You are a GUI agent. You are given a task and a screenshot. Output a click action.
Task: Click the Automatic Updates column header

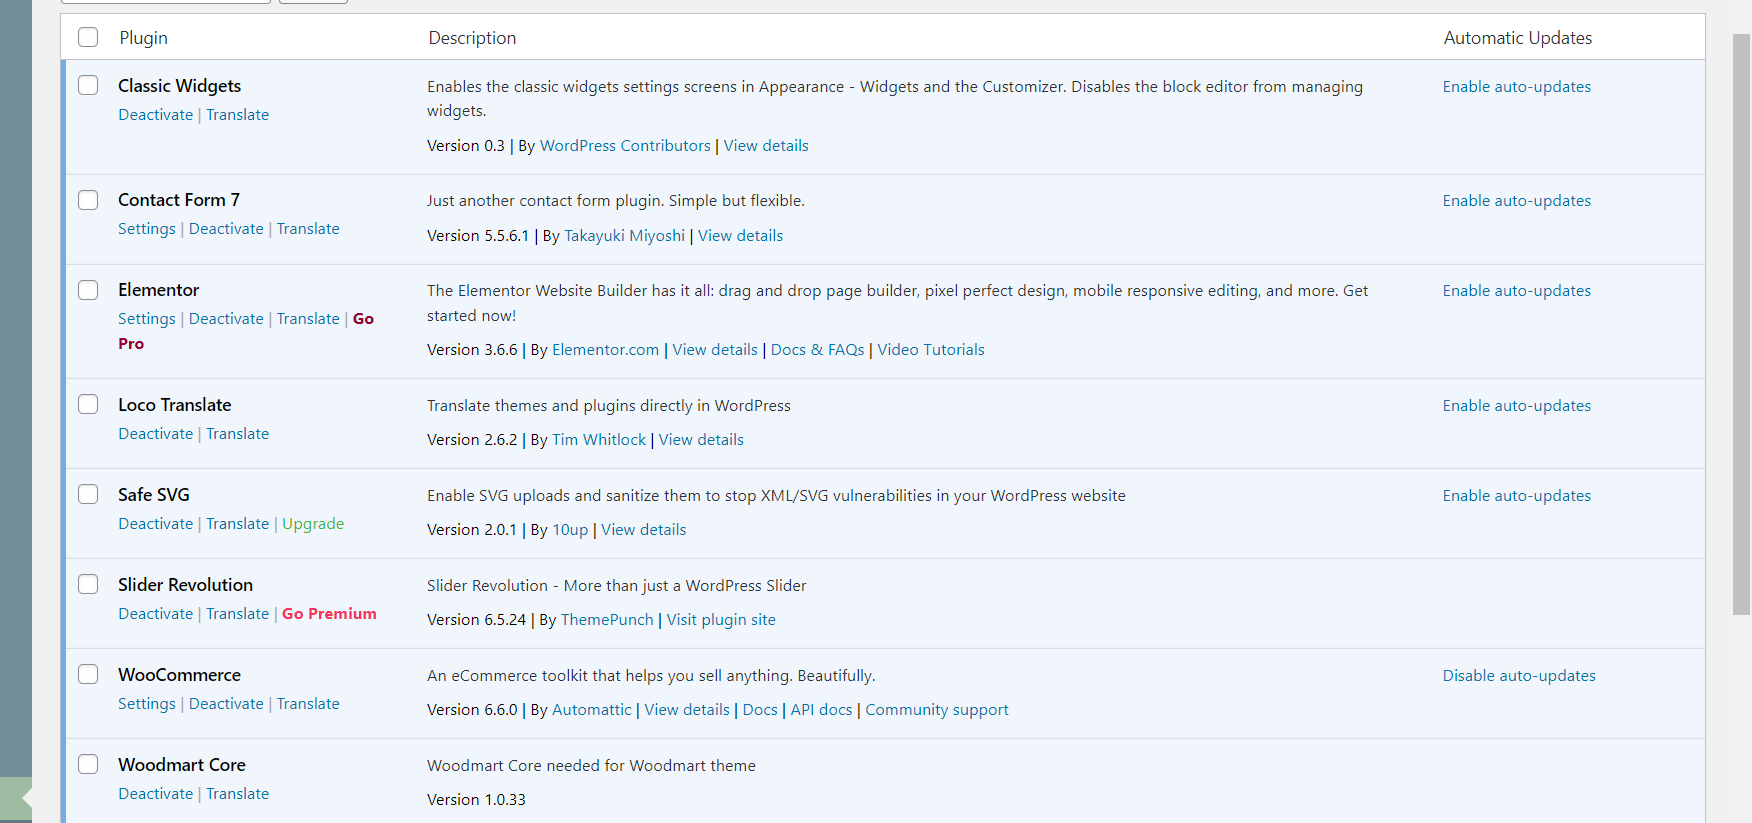click(1517, 38)
